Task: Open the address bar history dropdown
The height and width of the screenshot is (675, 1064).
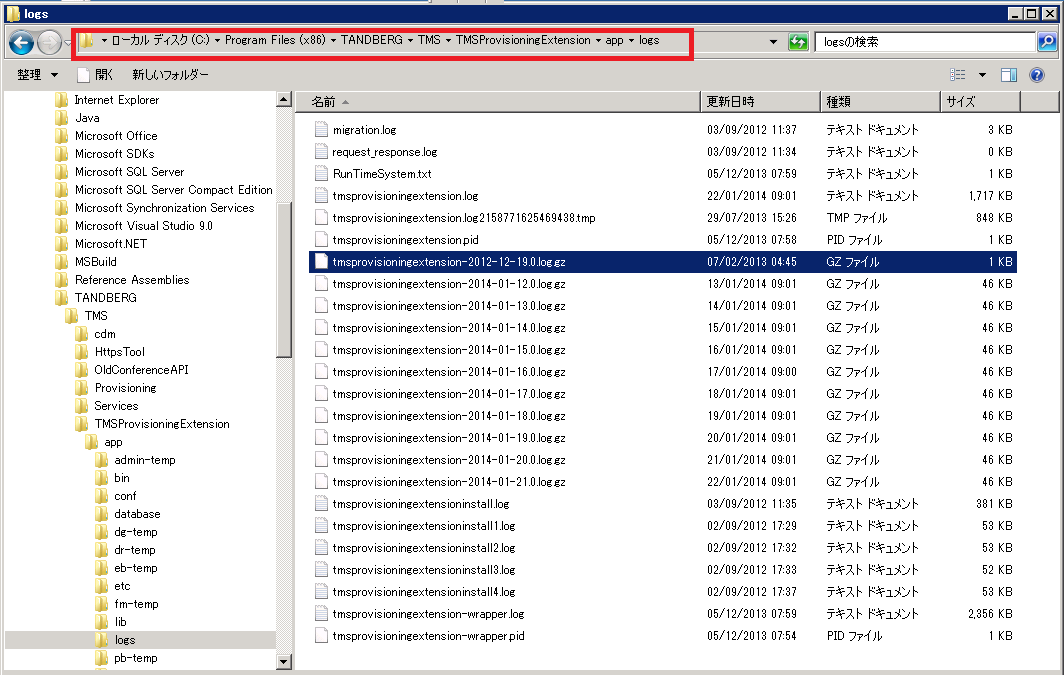Action: pos(773,42)
